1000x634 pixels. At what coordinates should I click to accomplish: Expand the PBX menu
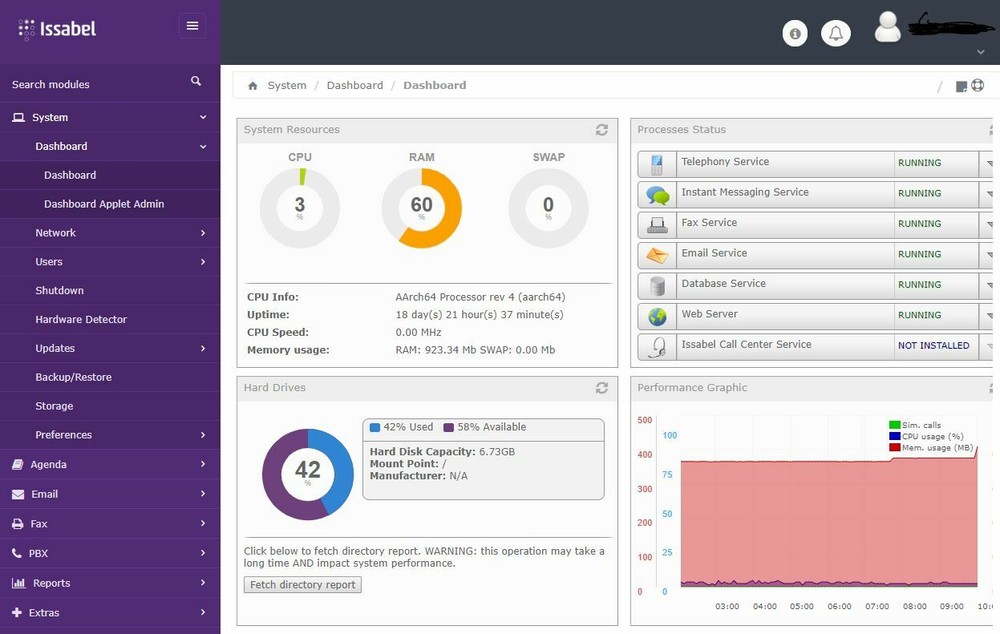click(x=110, y=553)
